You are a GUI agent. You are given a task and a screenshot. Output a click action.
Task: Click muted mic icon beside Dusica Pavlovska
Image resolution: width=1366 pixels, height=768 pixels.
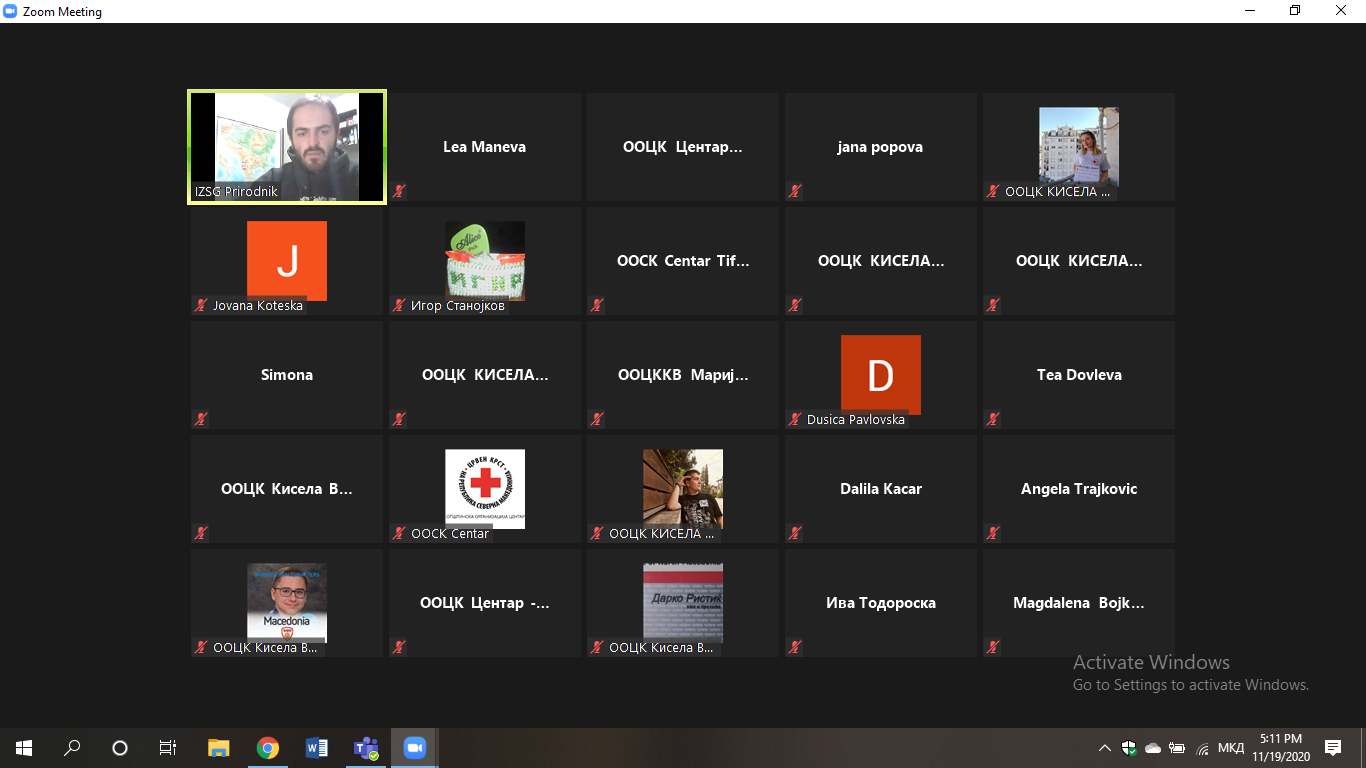(795, 419)
